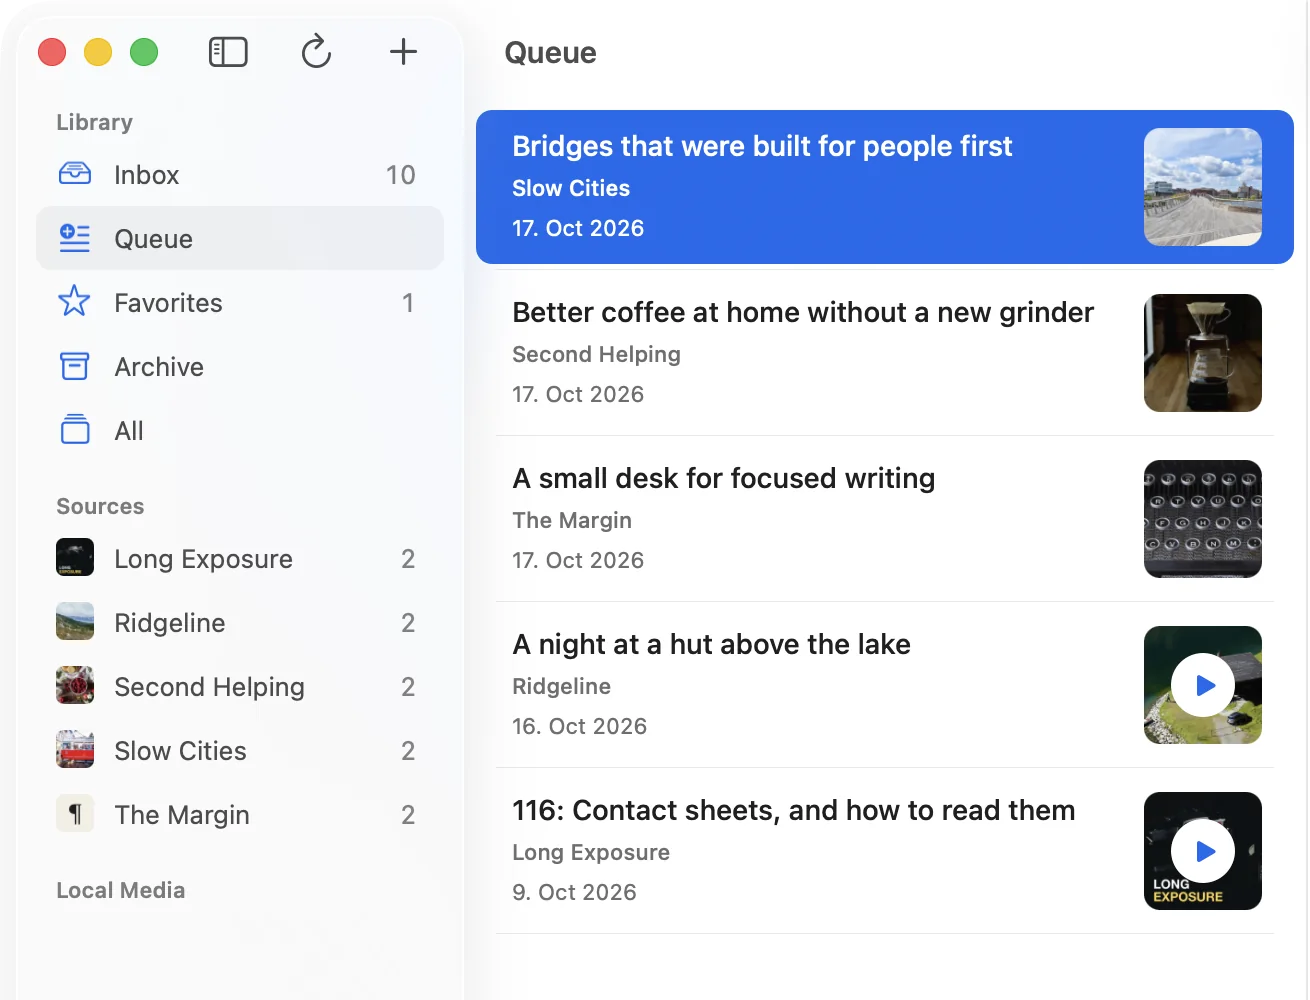The height and width of the screenshot is (1000, 1310).
Task: Click the plus add button
Action: tap(403, 52)
